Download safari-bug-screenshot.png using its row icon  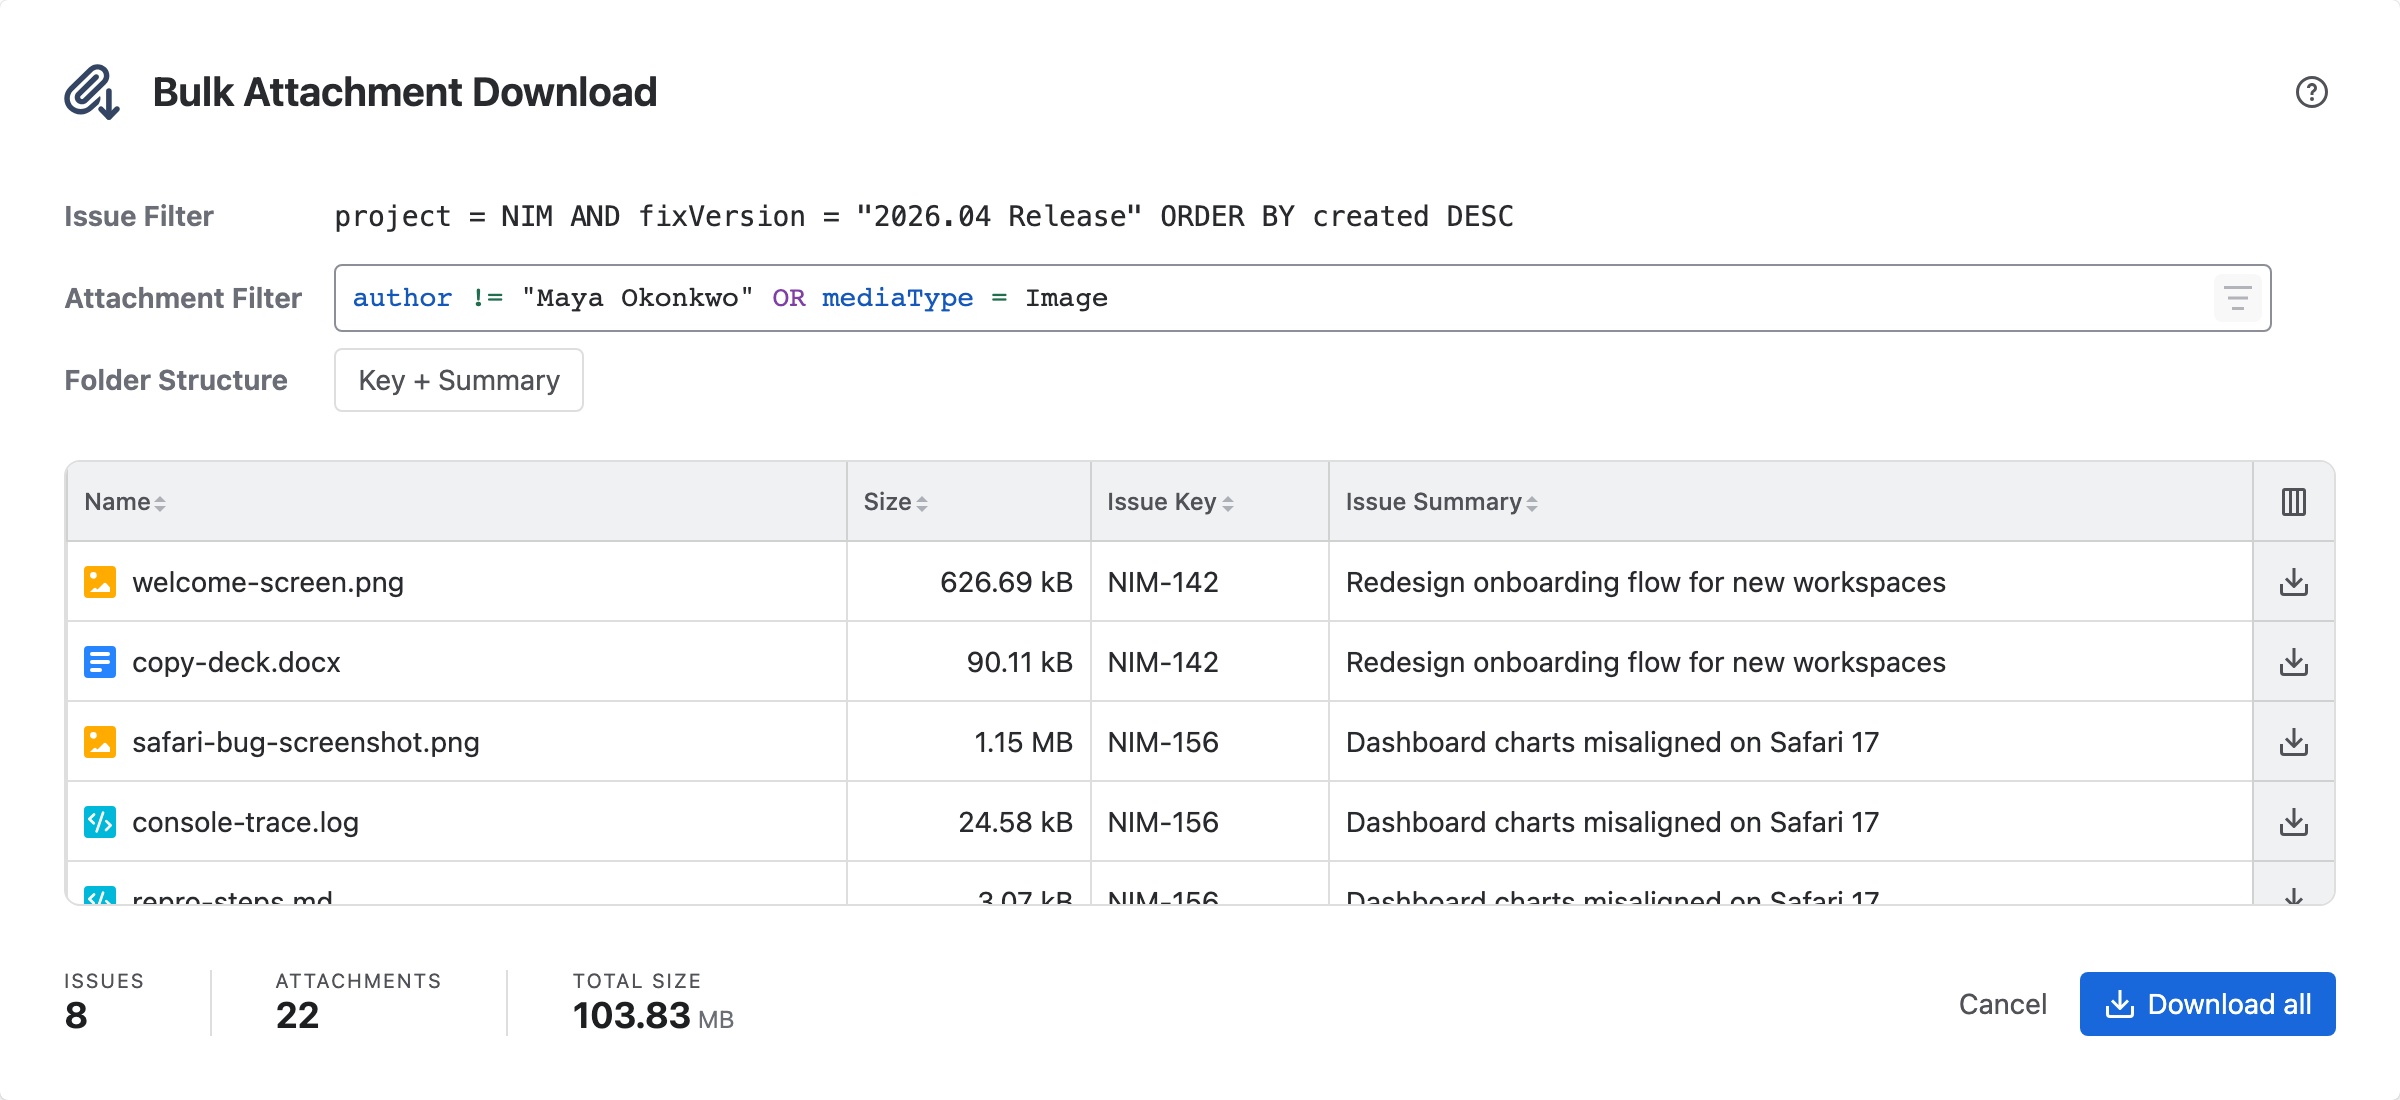2294,742
